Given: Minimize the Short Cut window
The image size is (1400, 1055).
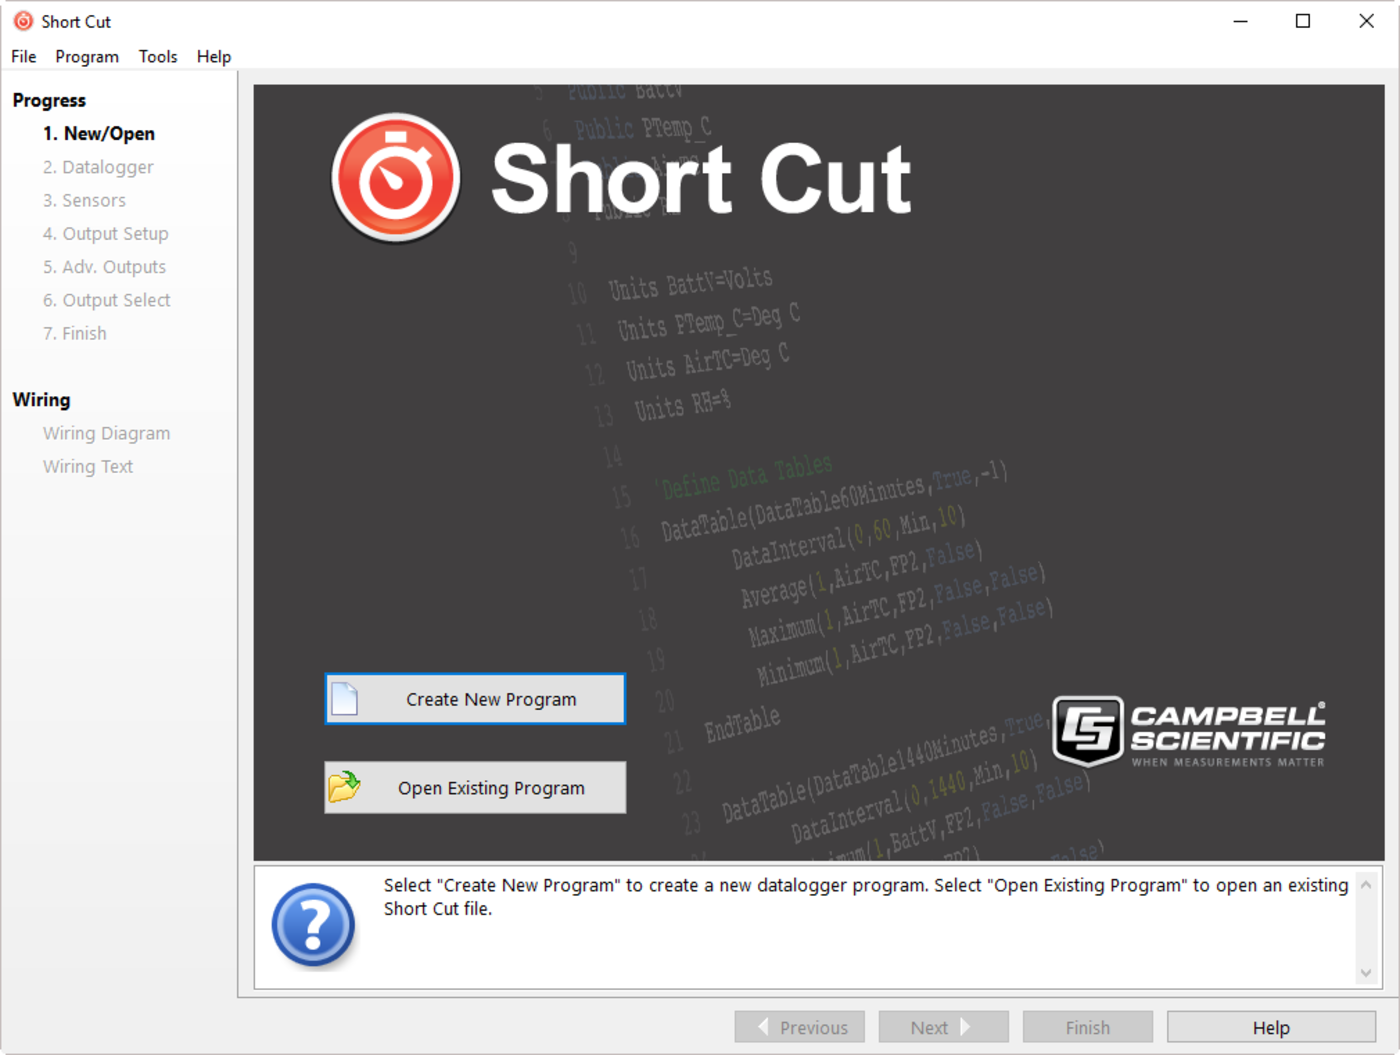Looking at the screenshot, I should 1240,21.
